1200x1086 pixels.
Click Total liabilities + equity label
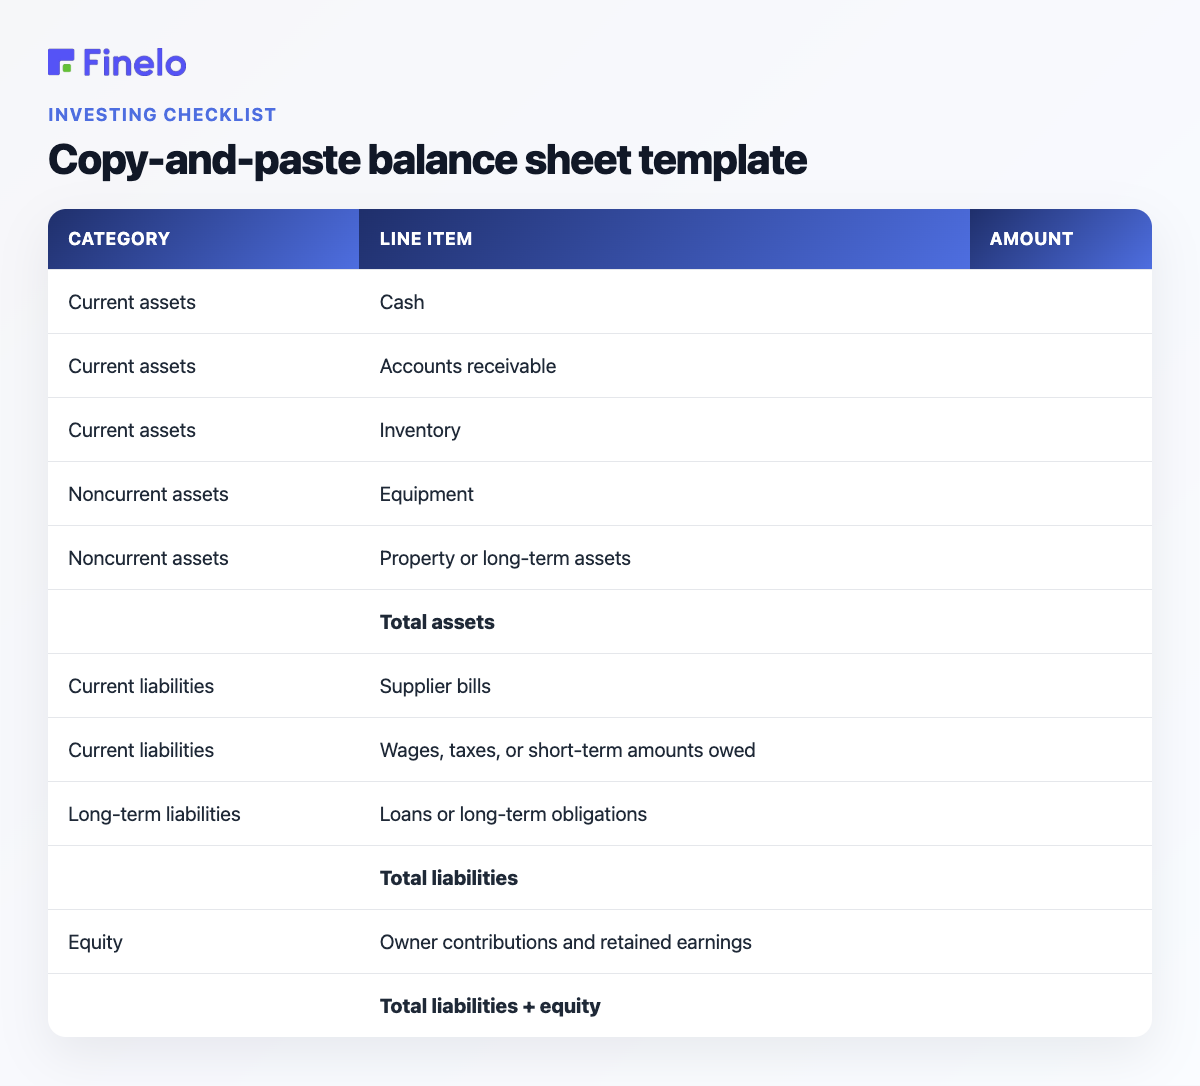pos(490,1006)
